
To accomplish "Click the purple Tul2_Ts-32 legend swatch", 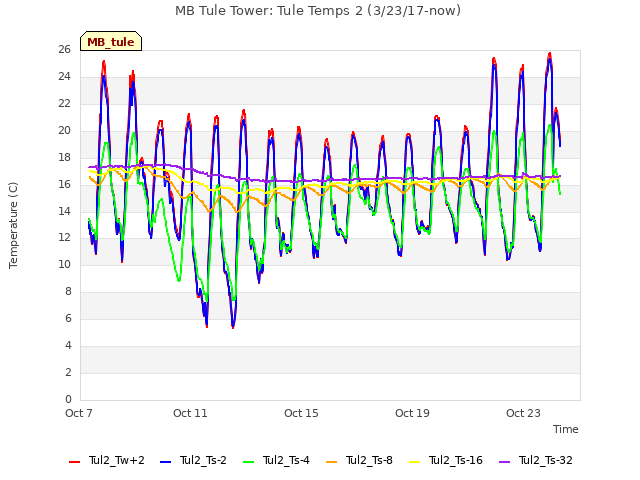I will coord(504,462).
